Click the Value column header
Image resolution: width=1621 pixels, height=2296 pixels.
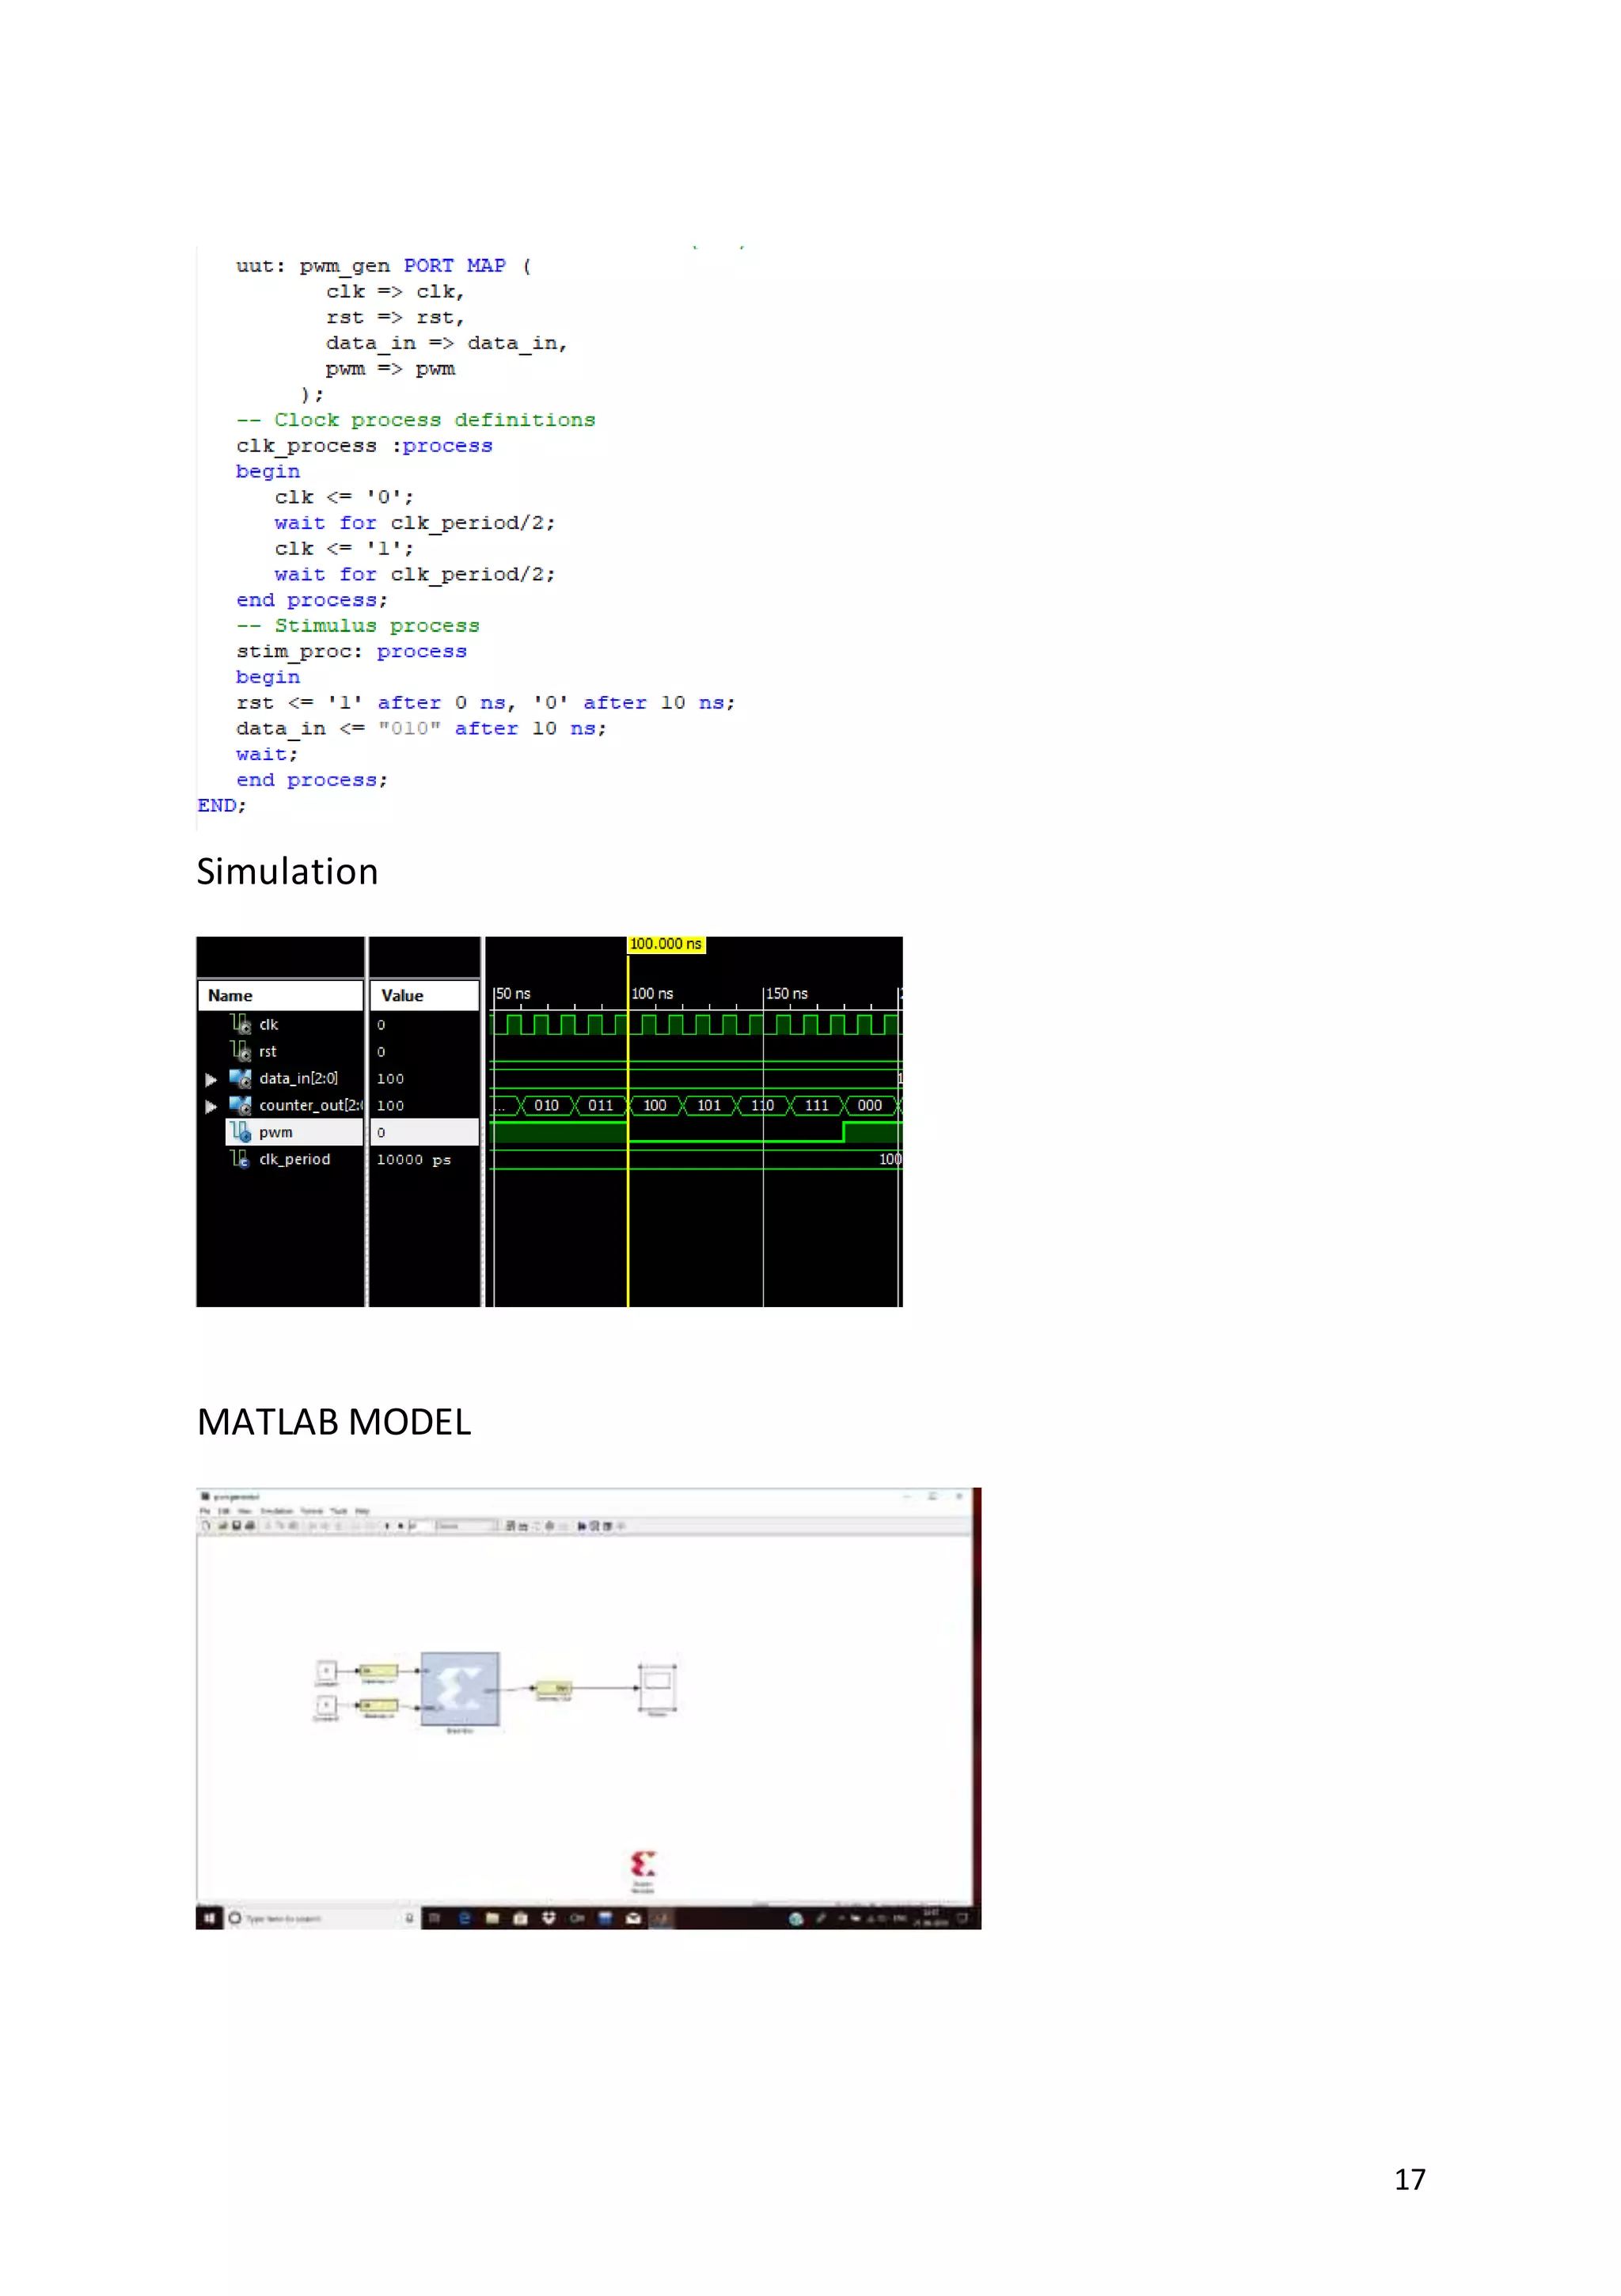425,995
